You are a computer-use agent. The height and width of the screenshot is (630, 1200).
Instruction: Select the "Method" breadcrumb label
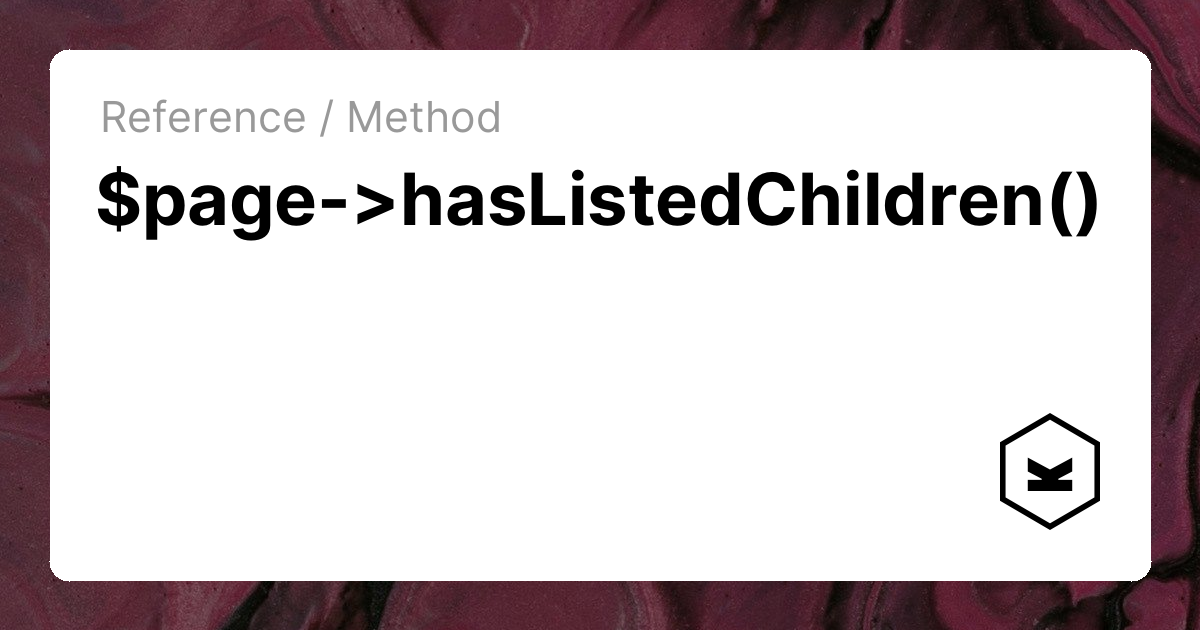pos(424,118)
